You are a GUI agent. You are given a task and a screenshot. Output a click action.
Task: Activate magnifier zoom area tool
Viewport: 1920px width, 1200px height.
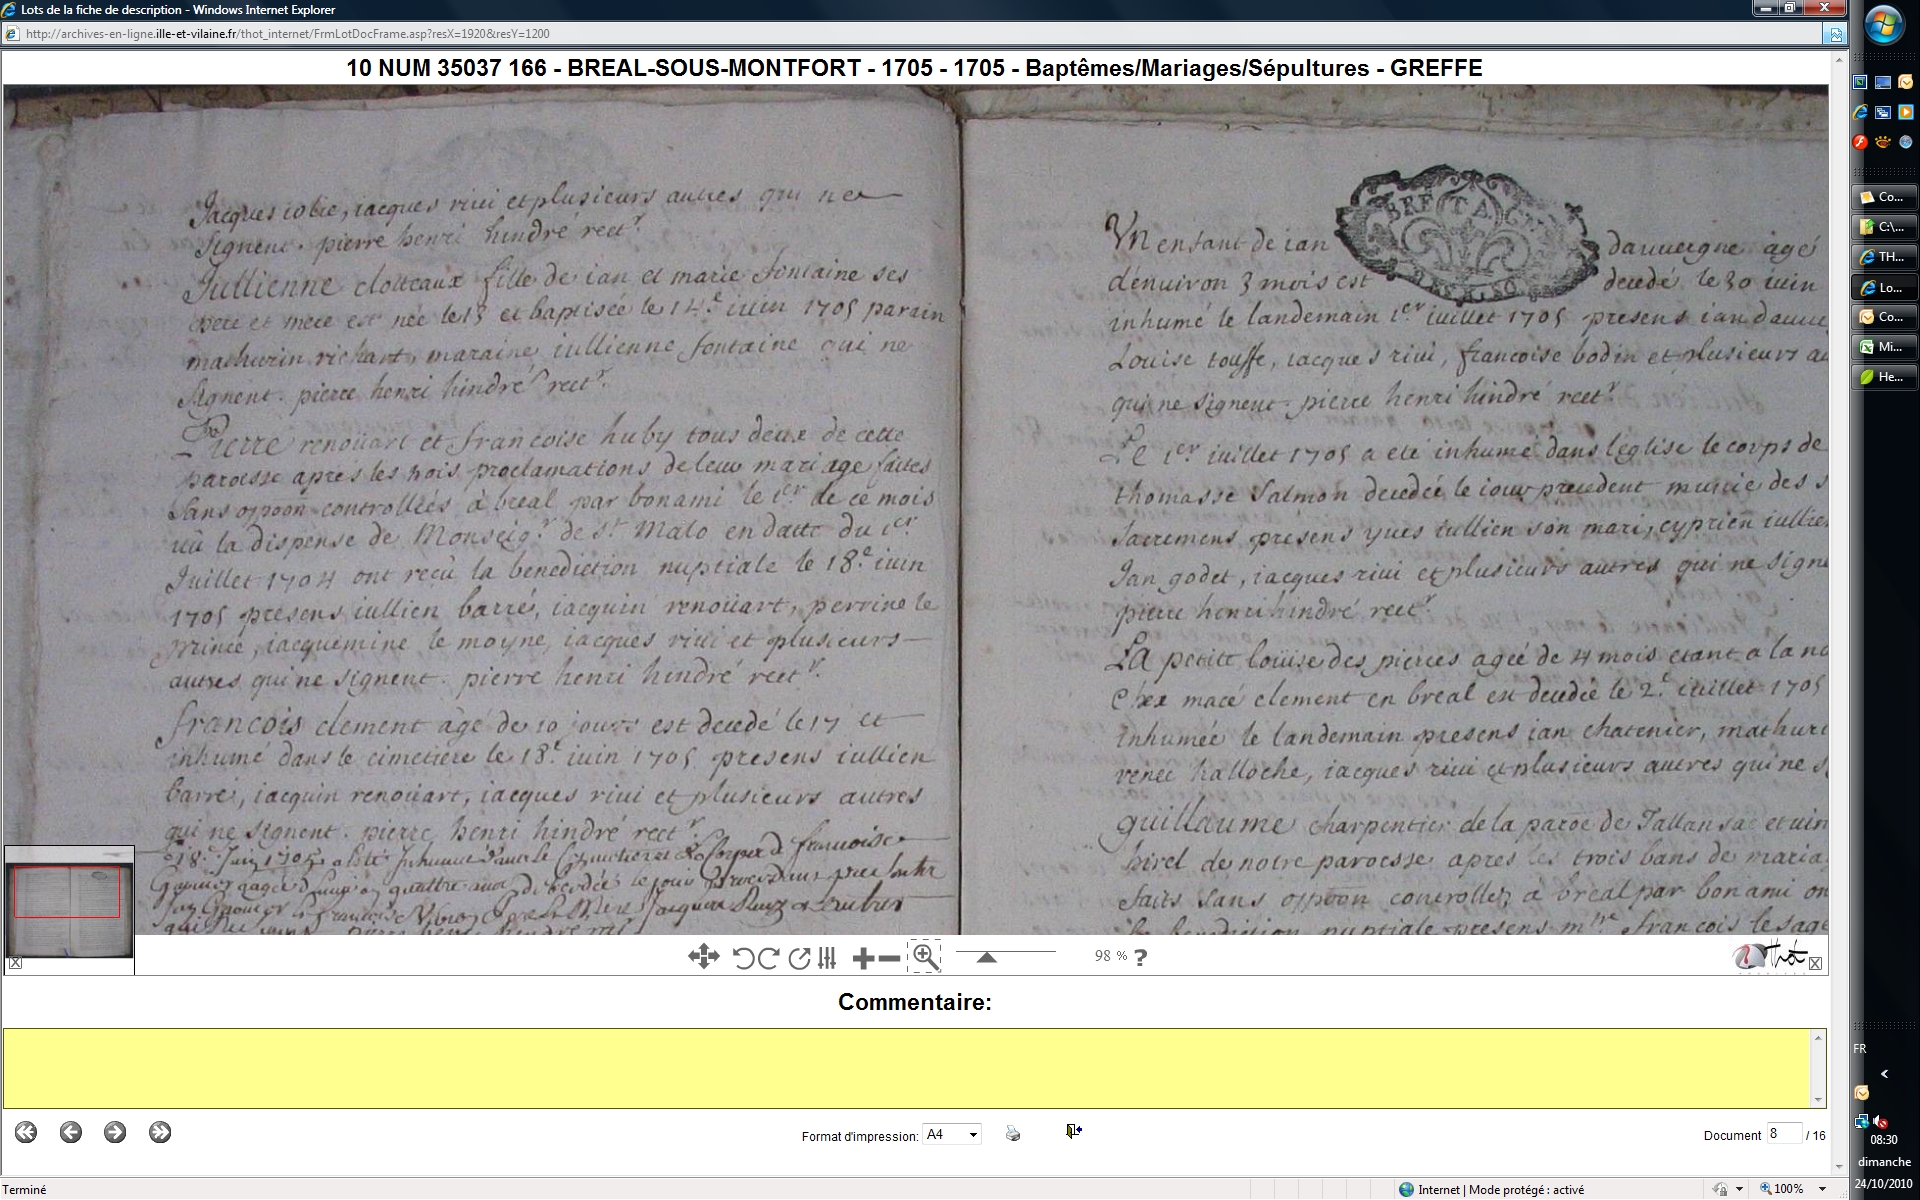(925, 957)
